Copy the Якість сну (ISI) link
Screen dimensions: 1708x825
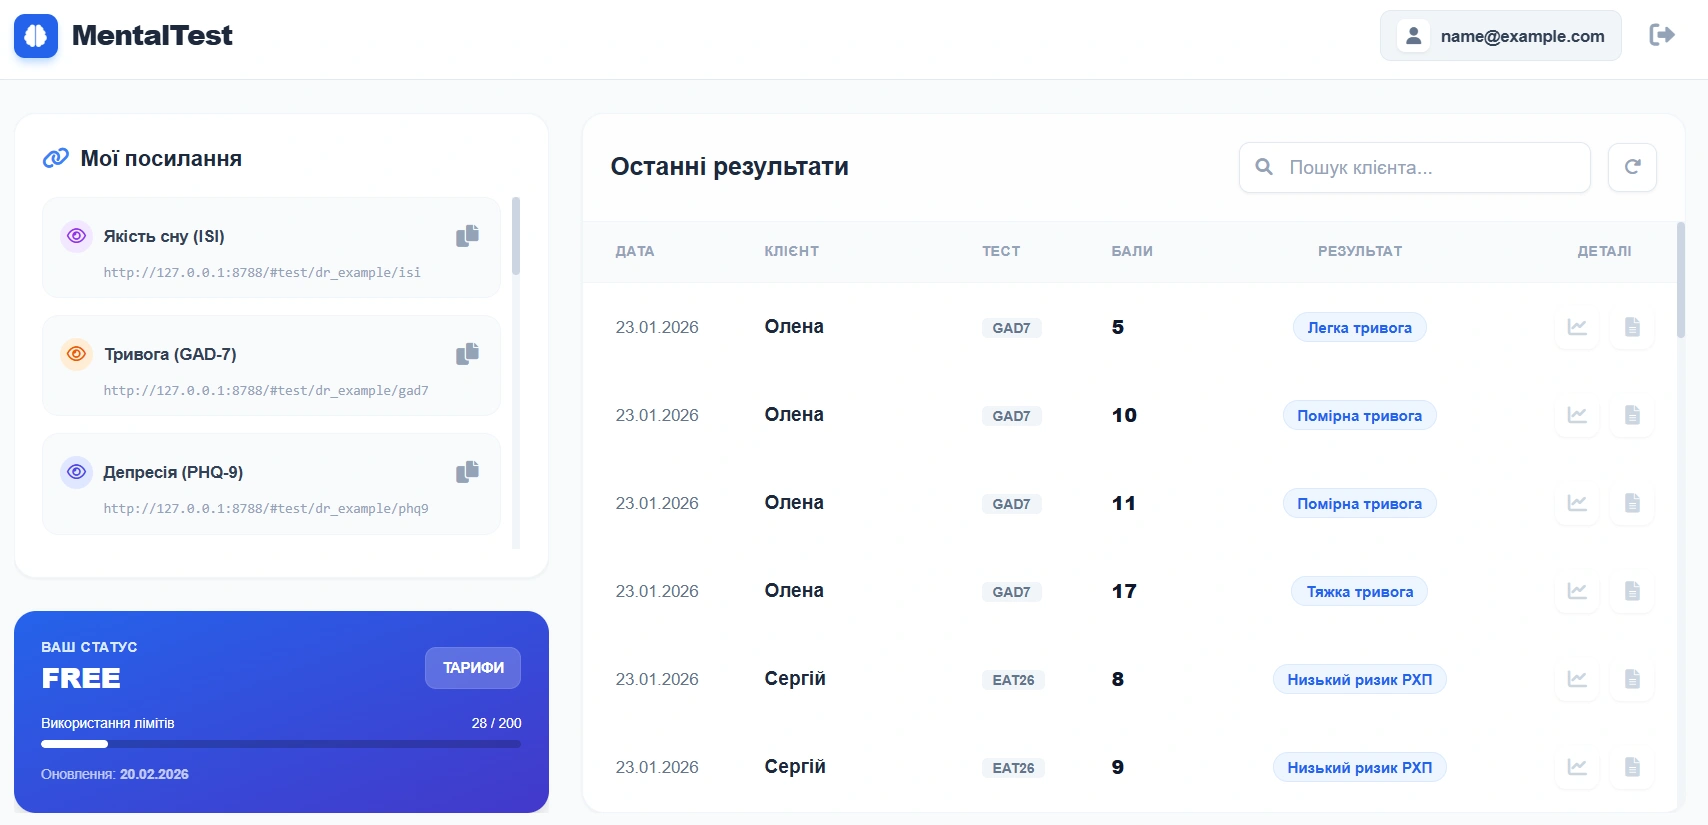tap(467, 236)
